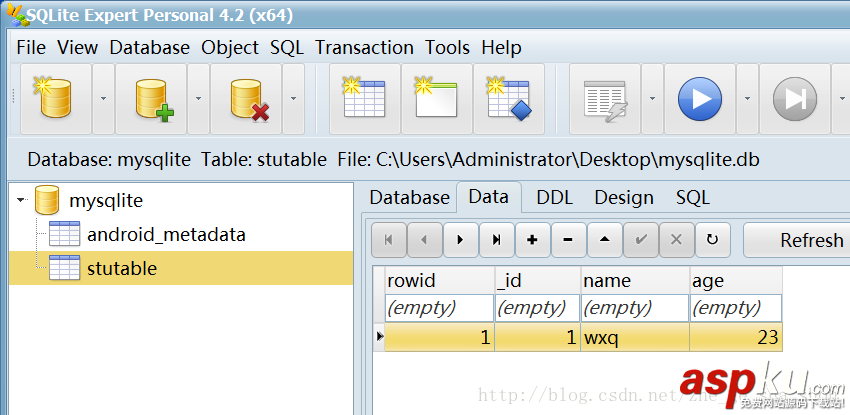Select the android_metadata table in tree
Viewport: 850px width, 415px height.
pos(166,235)
